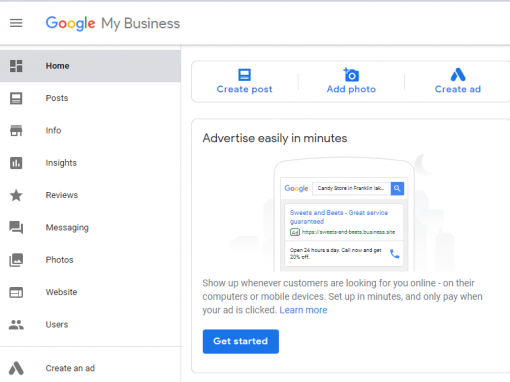The height and width of the screenshot is (382, 510).
Task: Open the Reviews section
Action: pyautogui.click(x=90, y=195)
